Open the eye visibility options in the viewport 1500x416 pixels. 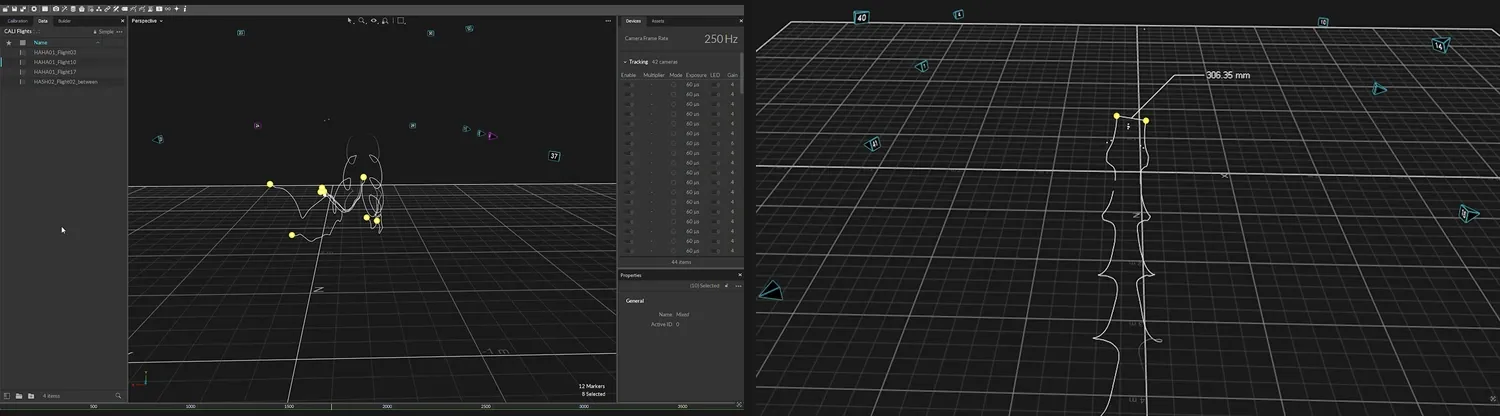[x=374, y=20]
